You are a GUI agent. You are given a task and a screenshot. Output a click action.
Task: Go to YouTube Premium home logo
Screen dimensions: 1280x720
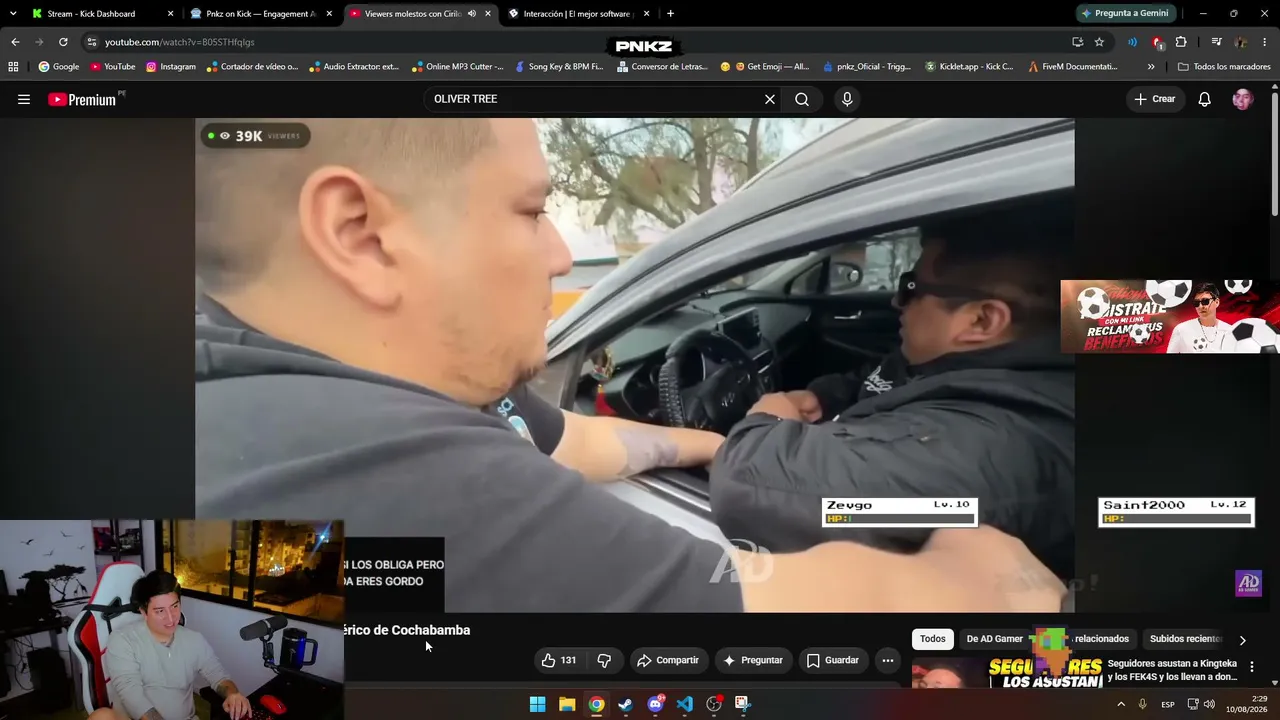click(82, 99)
